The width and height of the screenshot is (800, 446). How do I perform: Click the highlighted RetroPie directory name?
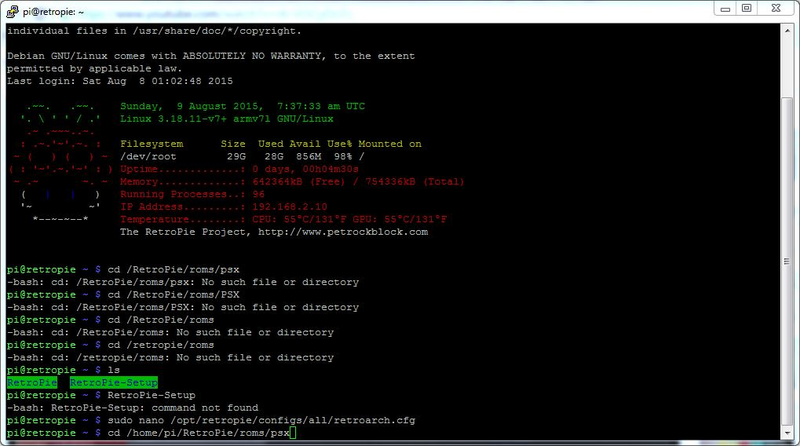[x=32, y=383]
